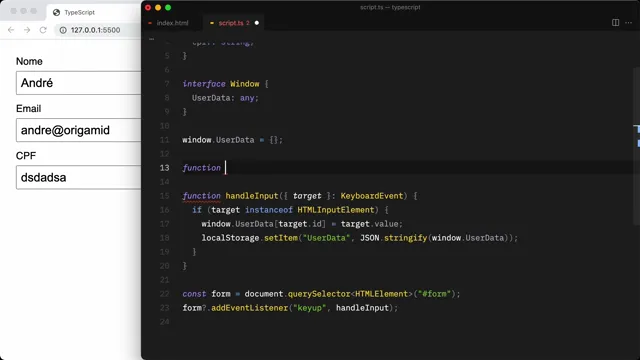Click the 'interface' keyword on line 7

[x=204, y=84]
